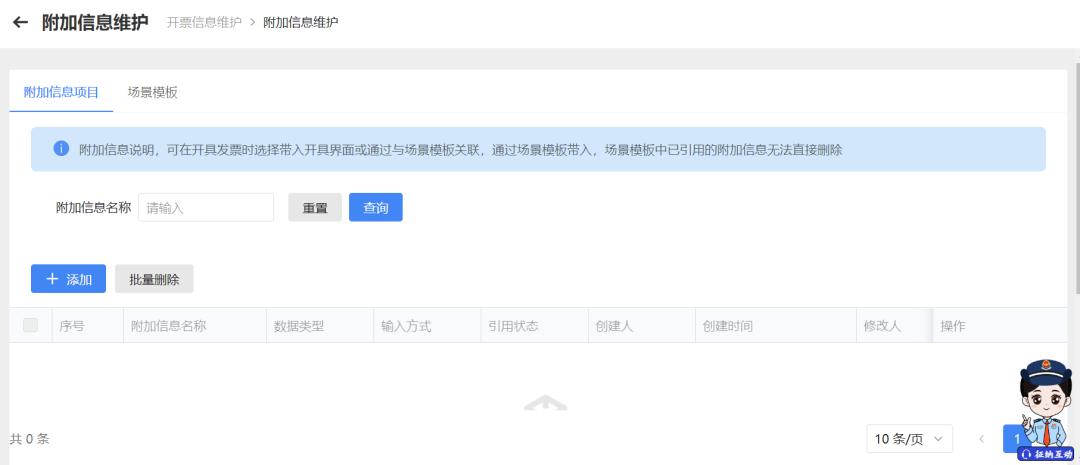Select page 1 in the pagination
Screen dimensions: 1080x465
(x=1014, y=439)
